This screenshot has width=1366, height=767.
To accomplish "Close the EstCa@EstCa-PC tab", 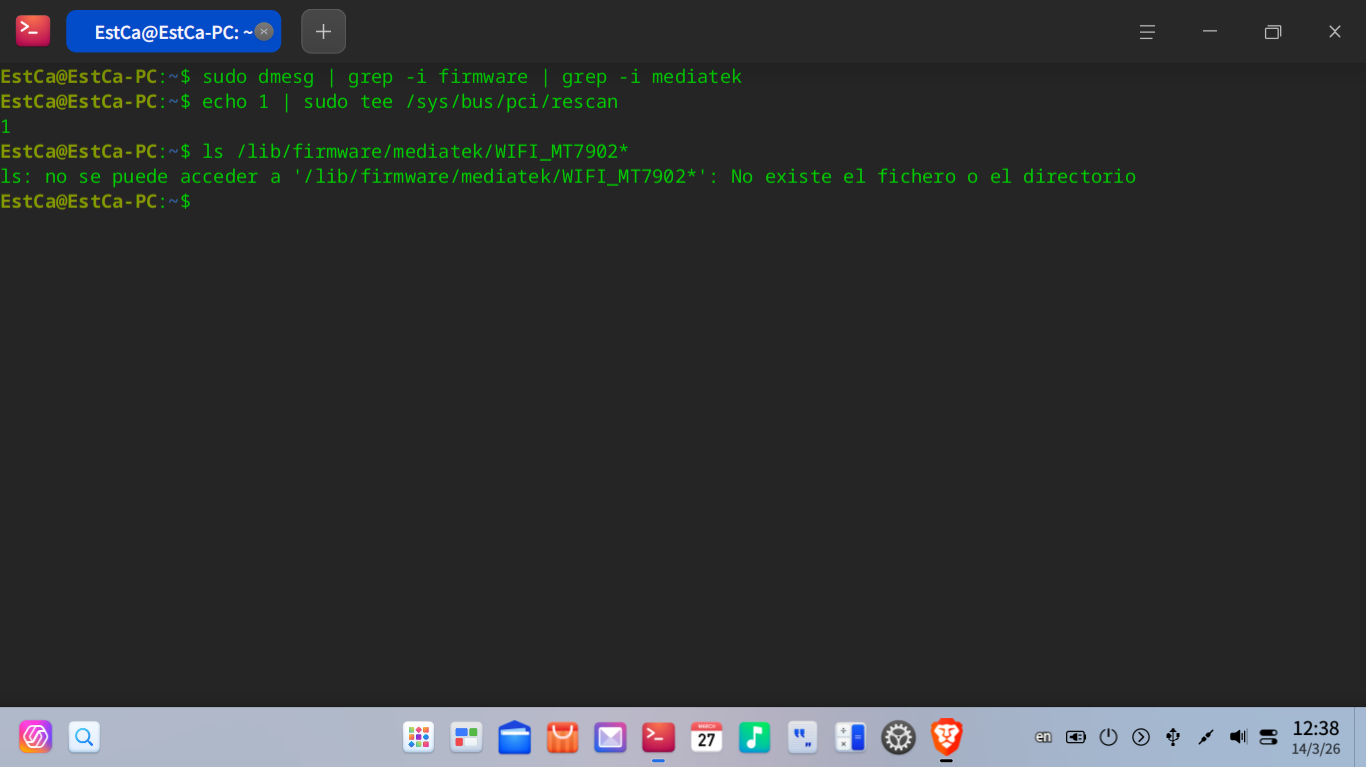I will tap(264, 31).
